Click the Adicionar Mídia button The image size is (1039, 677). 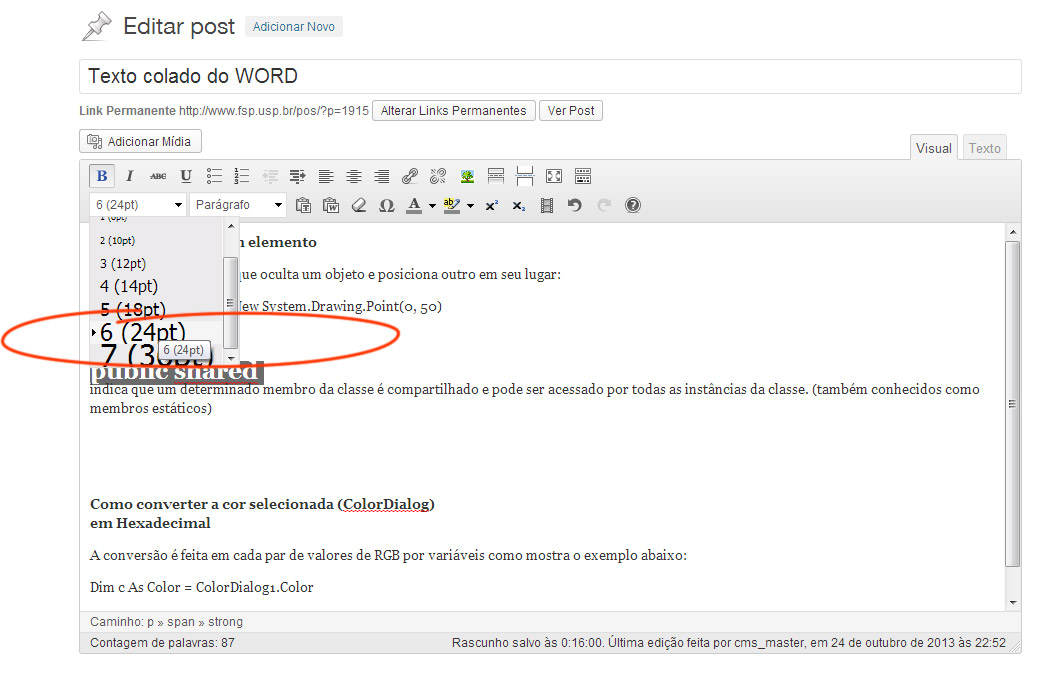tap(140, 141)
